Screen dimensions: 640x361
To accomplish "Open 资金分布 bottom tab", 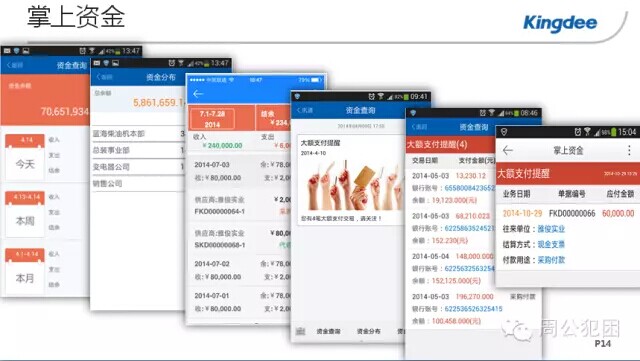I will (368, 331).
